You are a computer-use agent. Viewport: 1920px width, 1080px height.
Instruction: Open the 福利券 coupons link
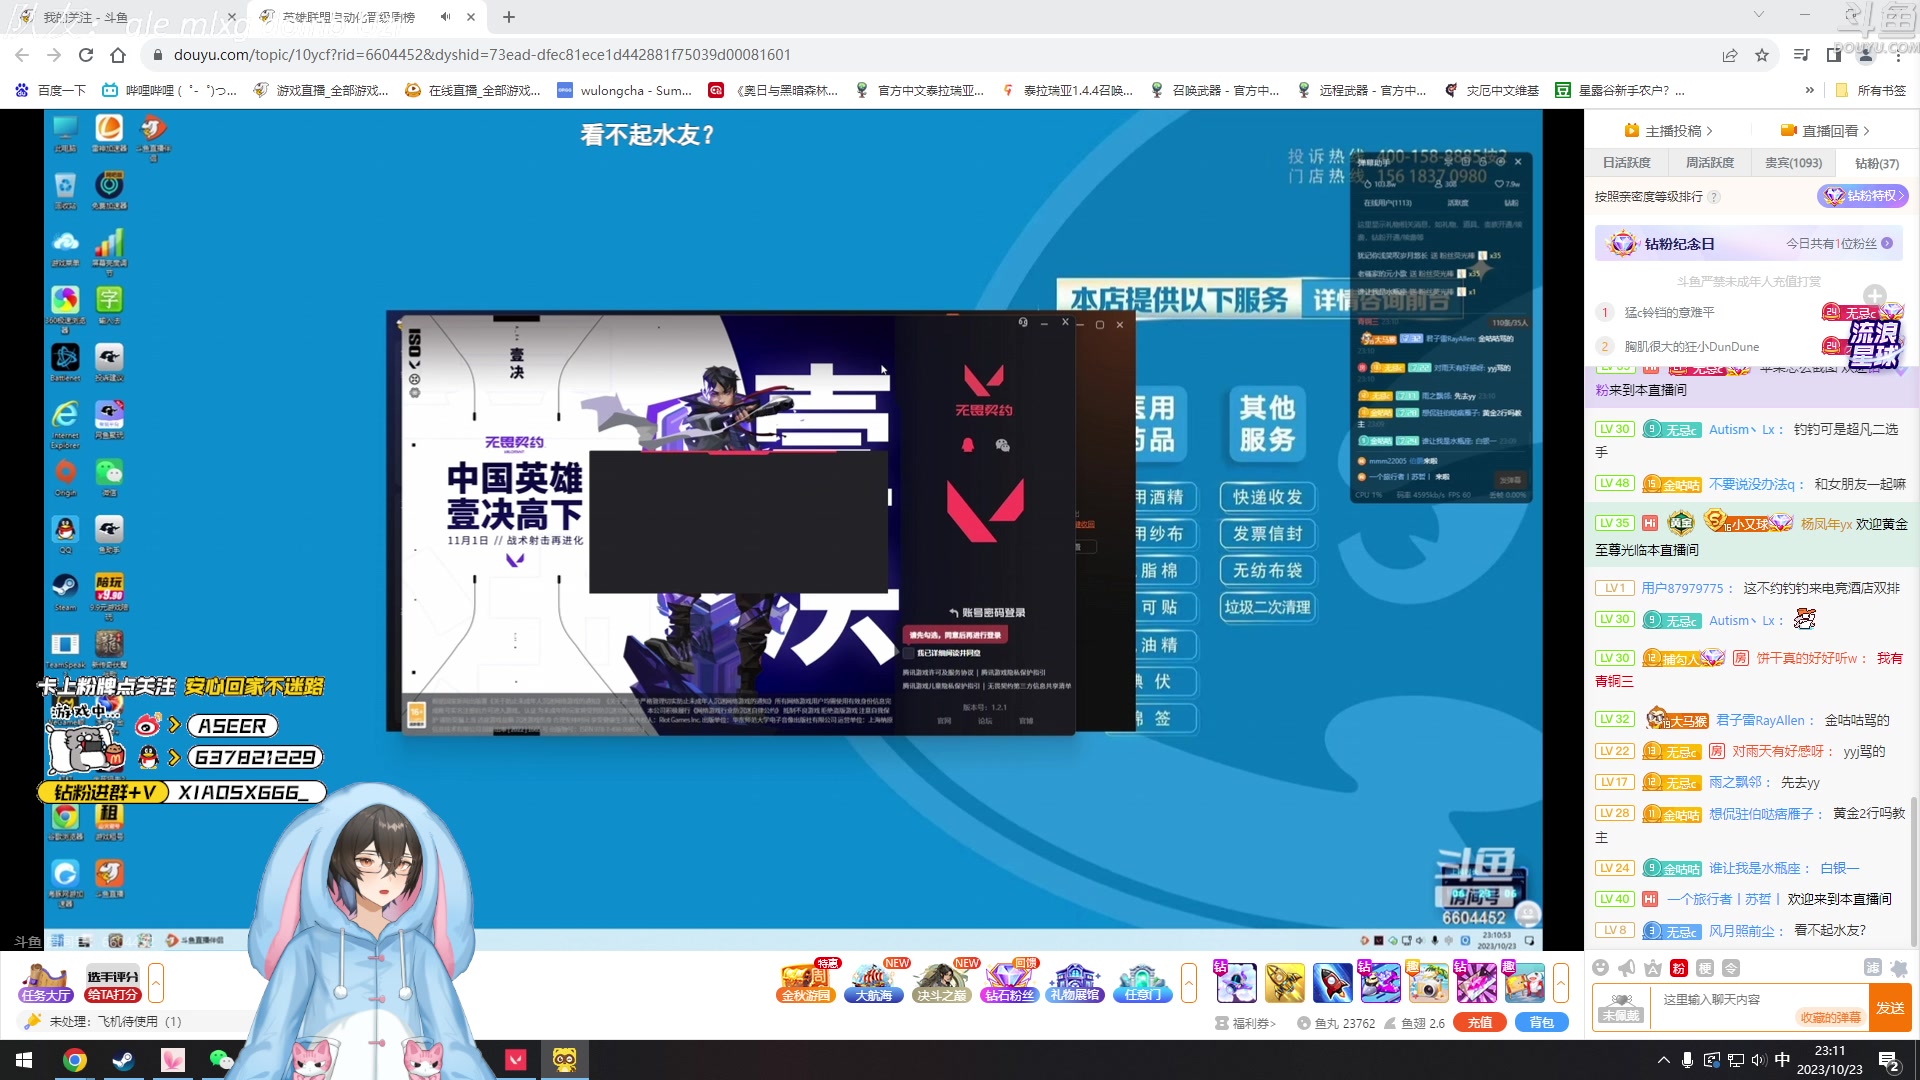tap(1246, 1023)
